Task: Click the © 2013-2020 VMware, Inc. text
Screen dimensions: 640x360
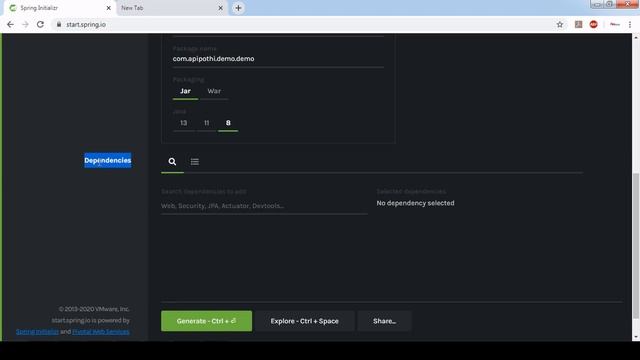Action: [94, 309]
